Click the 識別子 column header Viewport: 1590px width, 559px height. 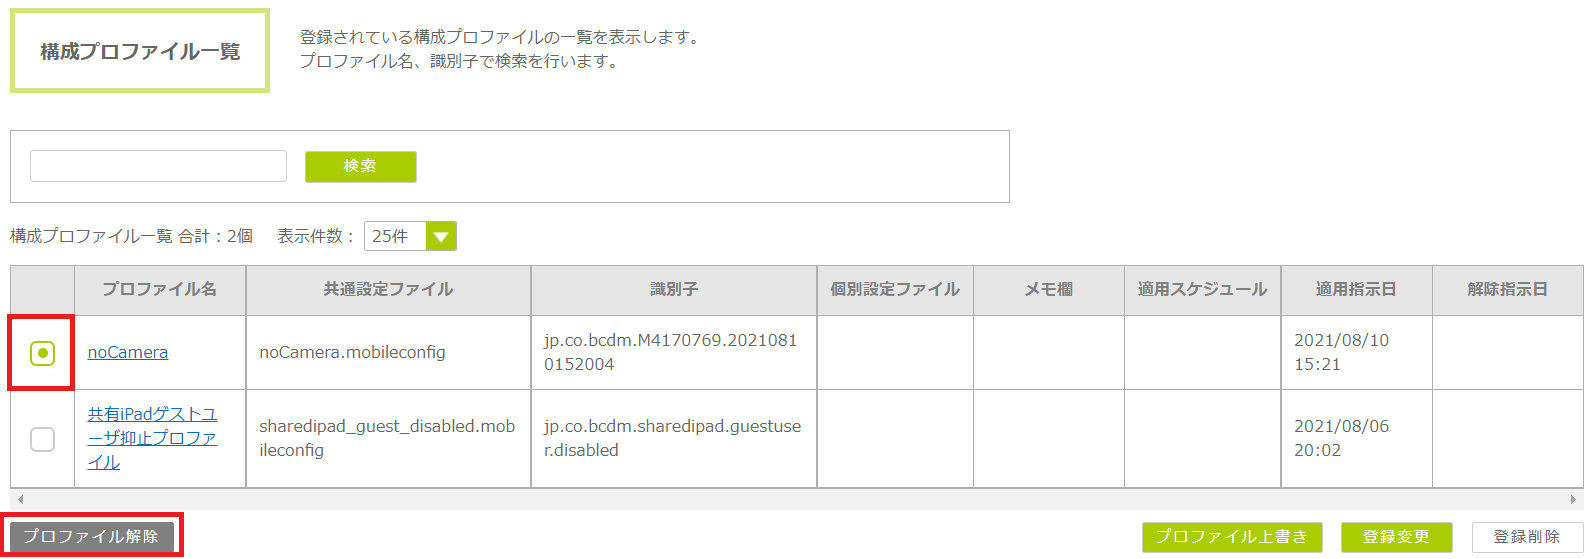[674, 290]
